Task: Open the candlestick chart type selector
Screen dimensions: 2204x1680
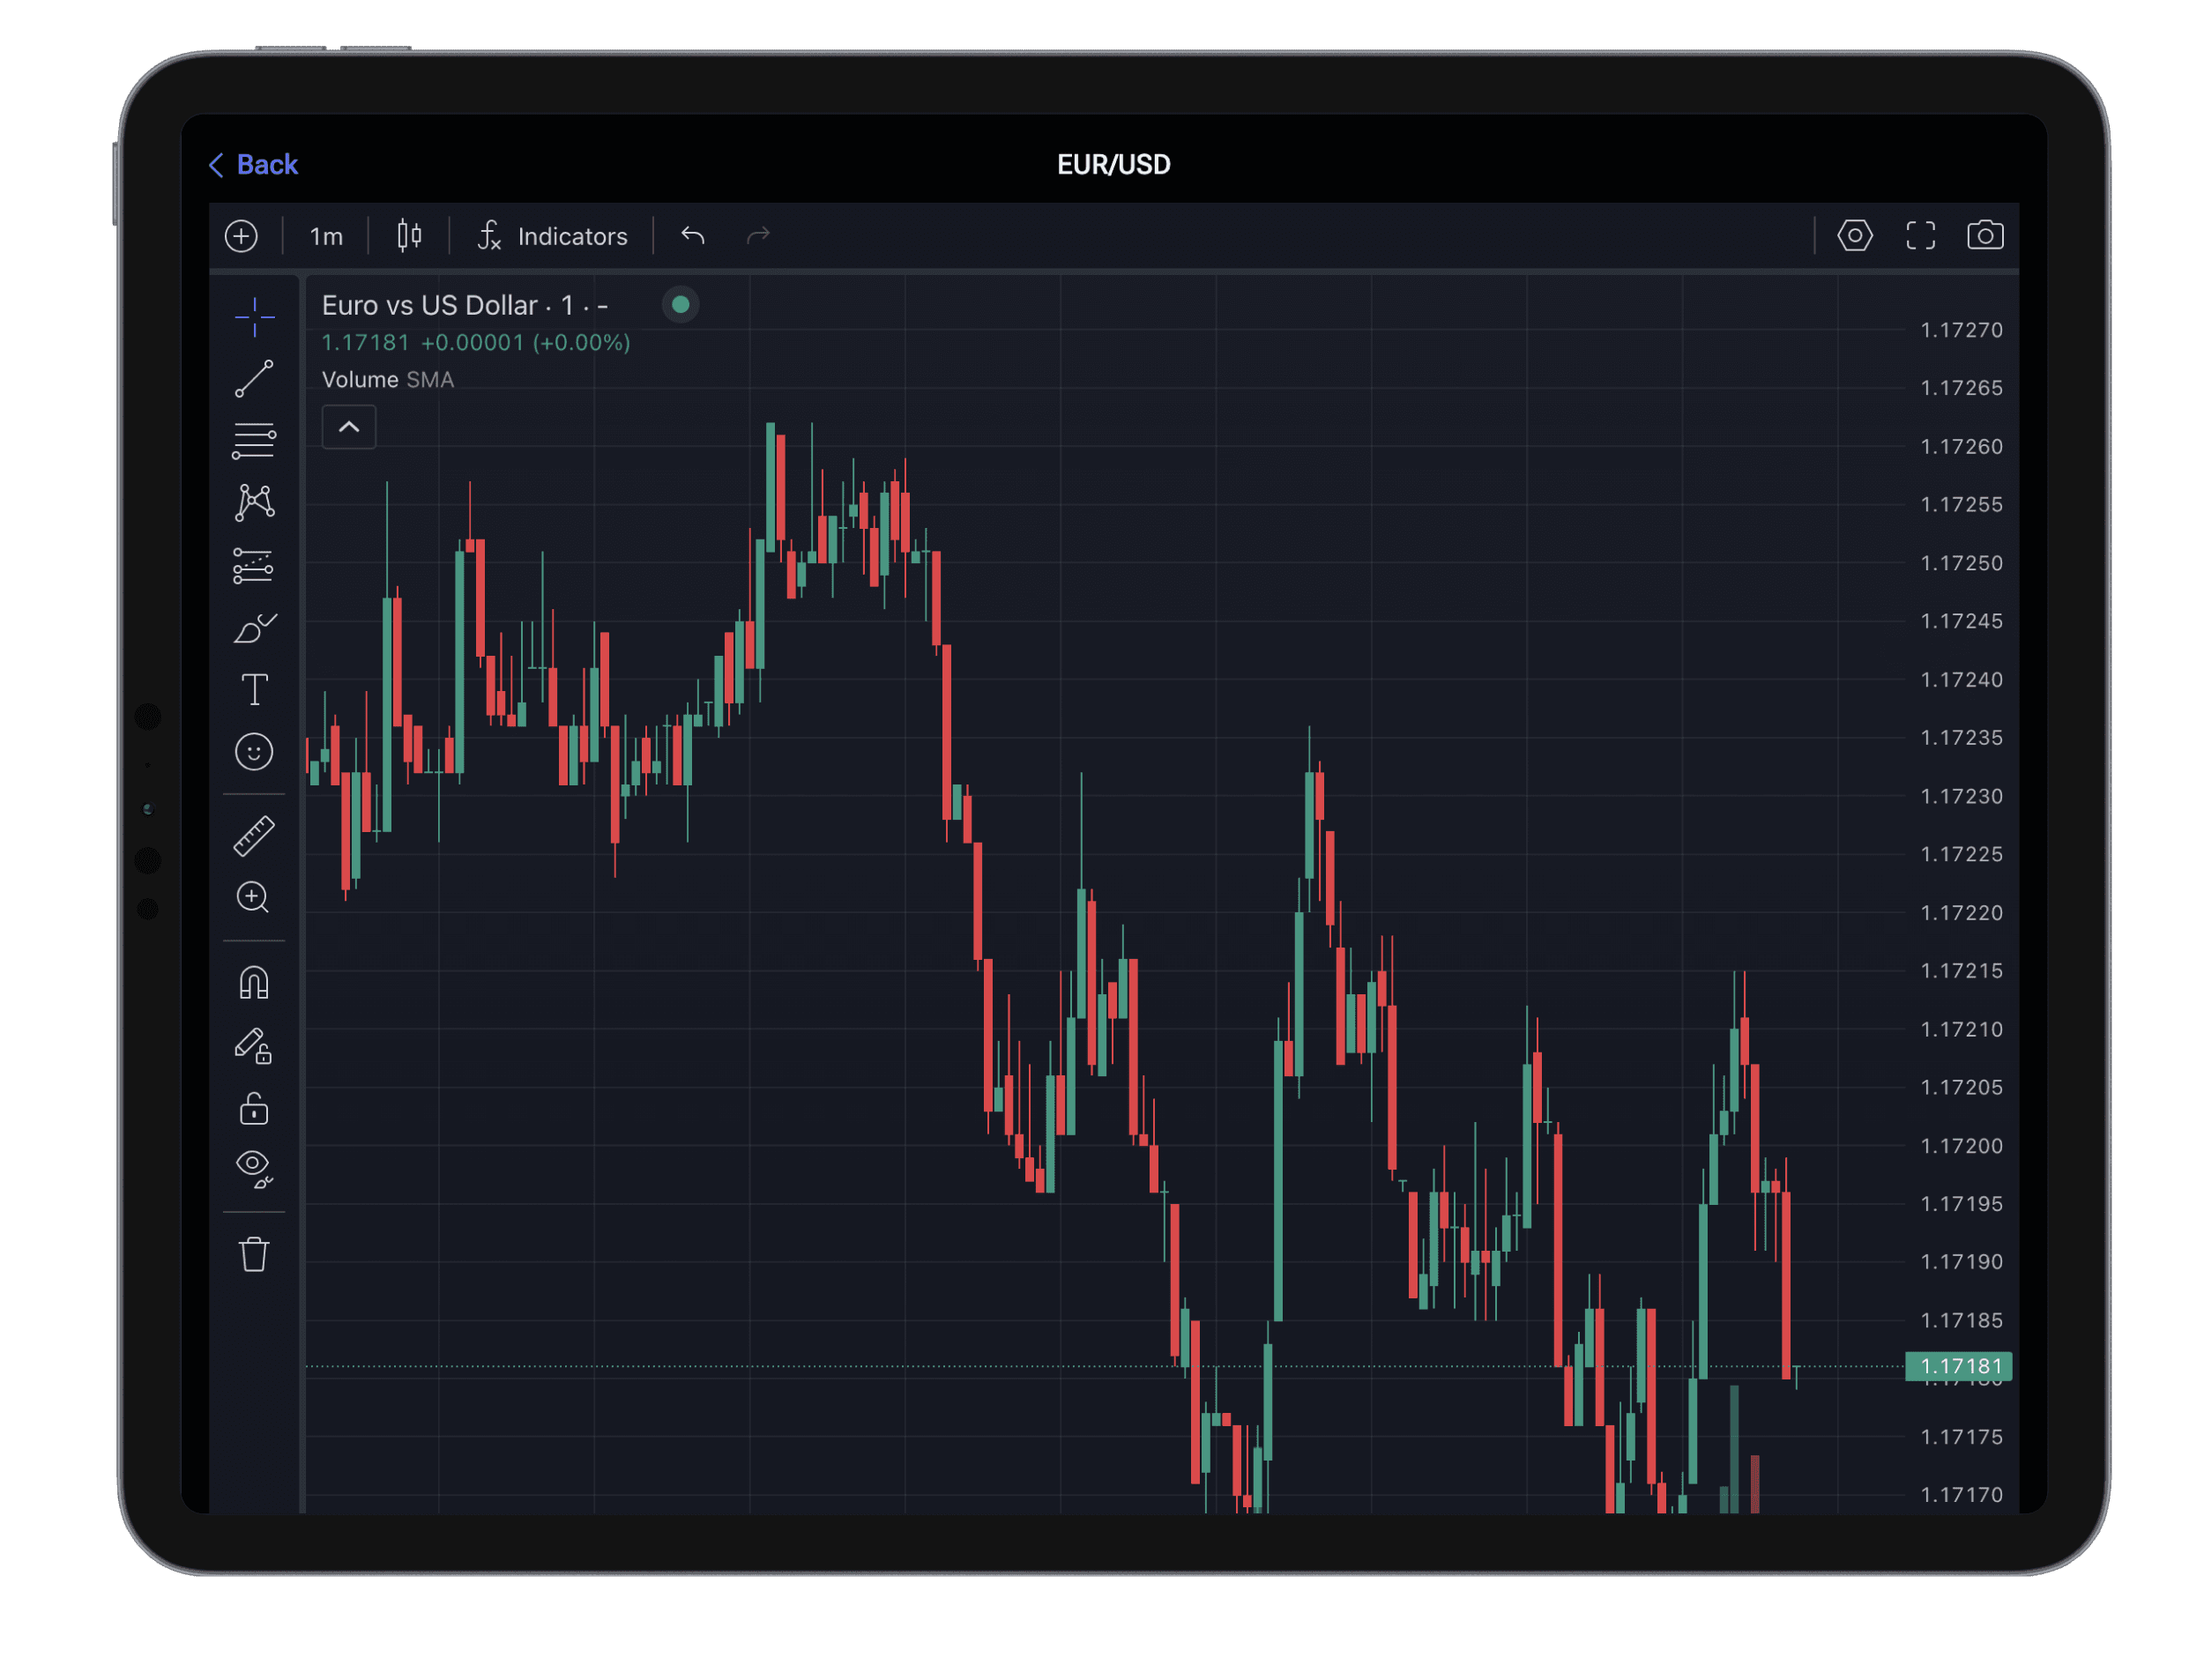Action: 409,237
